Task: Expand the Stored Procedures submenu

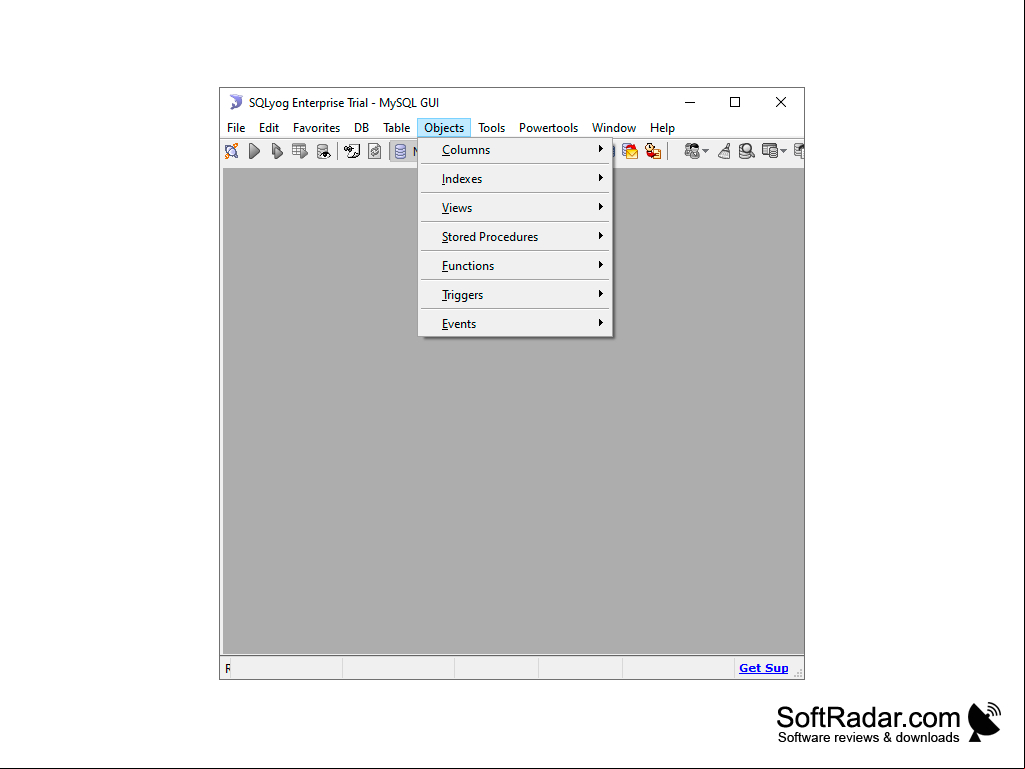Action: tap(515, 237)
